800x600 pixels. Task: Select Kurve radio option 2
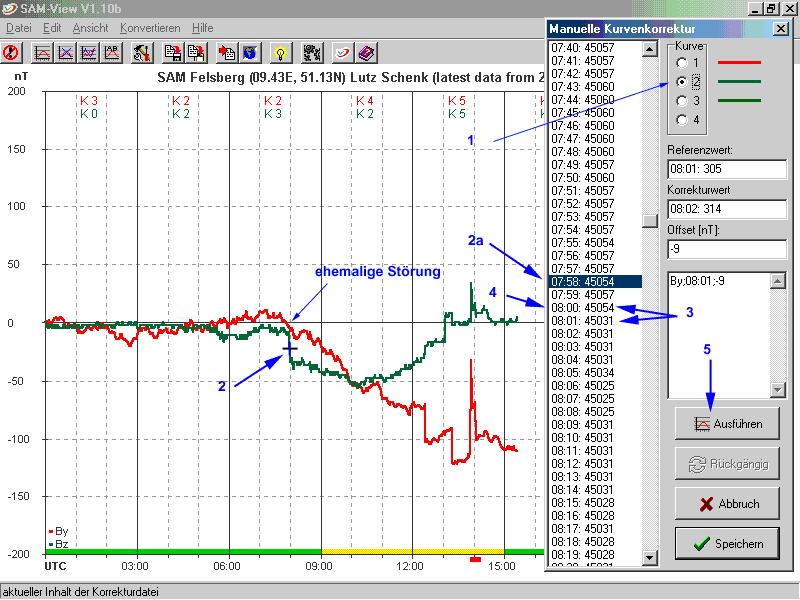[682, 82]
